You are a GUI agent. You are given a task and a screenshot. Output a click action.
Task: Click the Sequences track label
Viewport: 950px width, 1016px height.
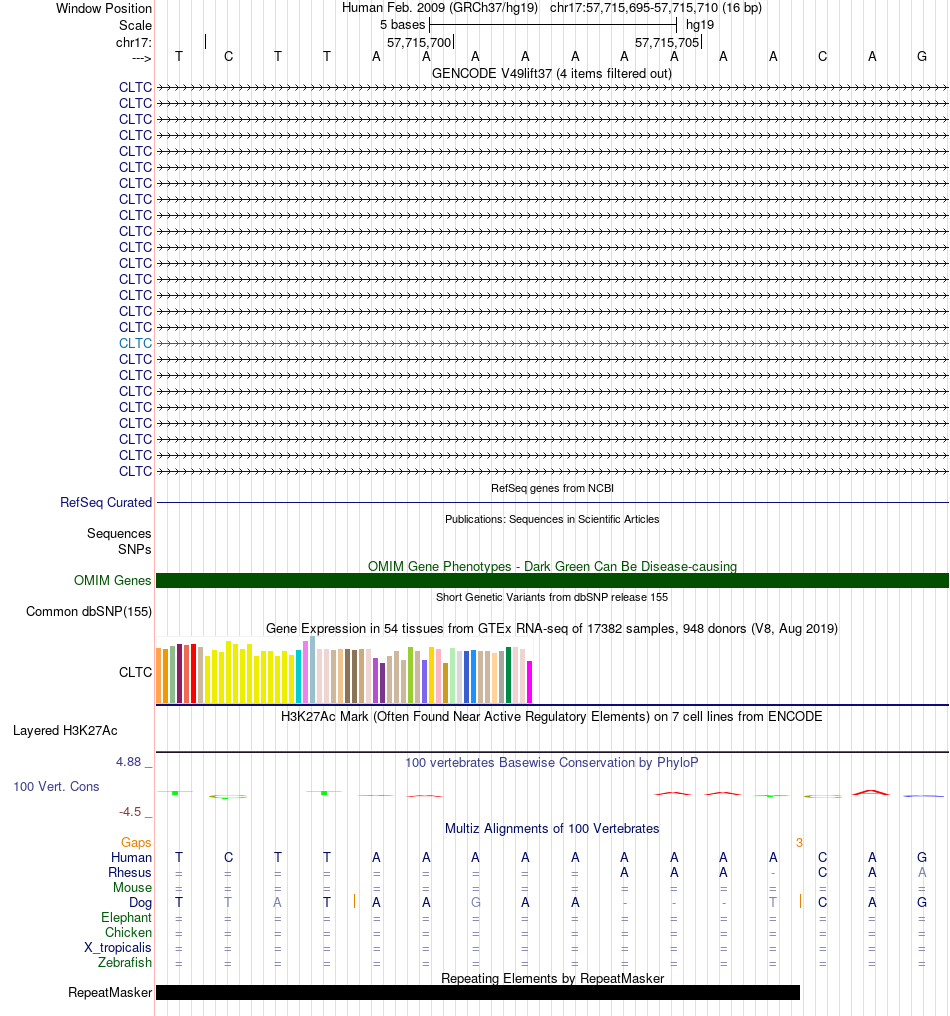coord(119,533)
